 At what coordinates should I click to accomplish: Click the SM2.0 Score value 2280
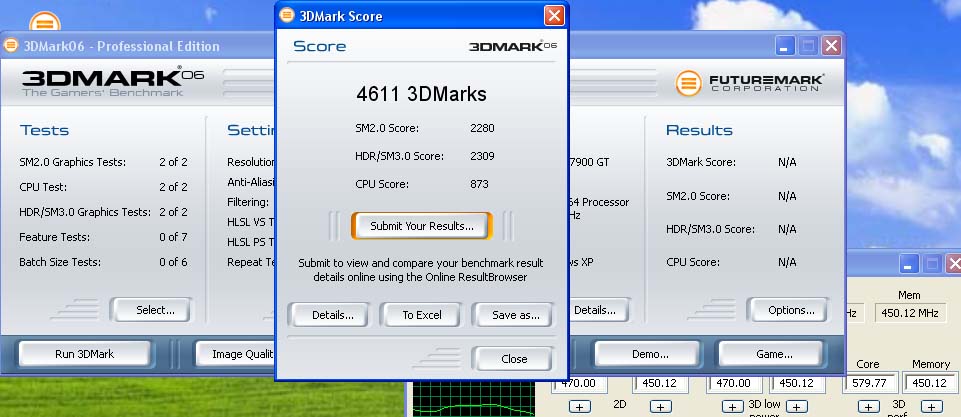[482, 128]
